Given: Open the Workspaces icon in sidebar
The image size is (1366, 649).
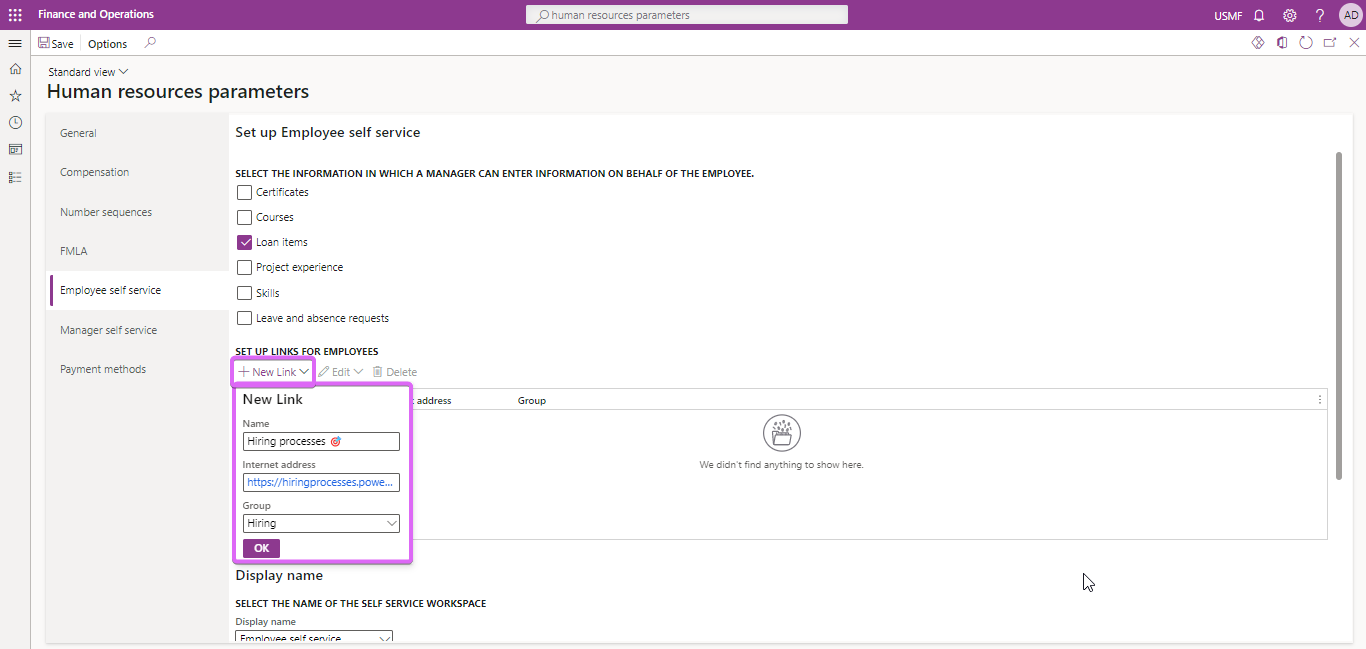Looking at the screenshot, I should tap(14, 148).
